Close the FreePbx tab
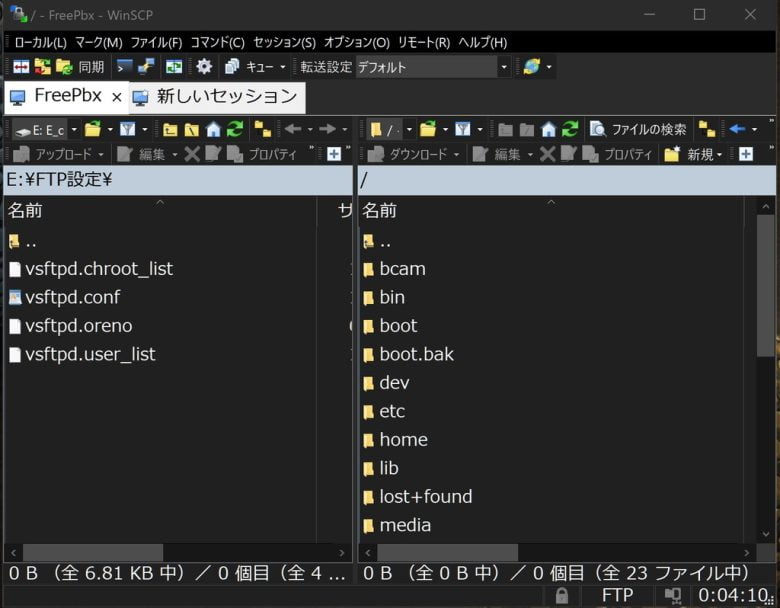 pos(117,97)
